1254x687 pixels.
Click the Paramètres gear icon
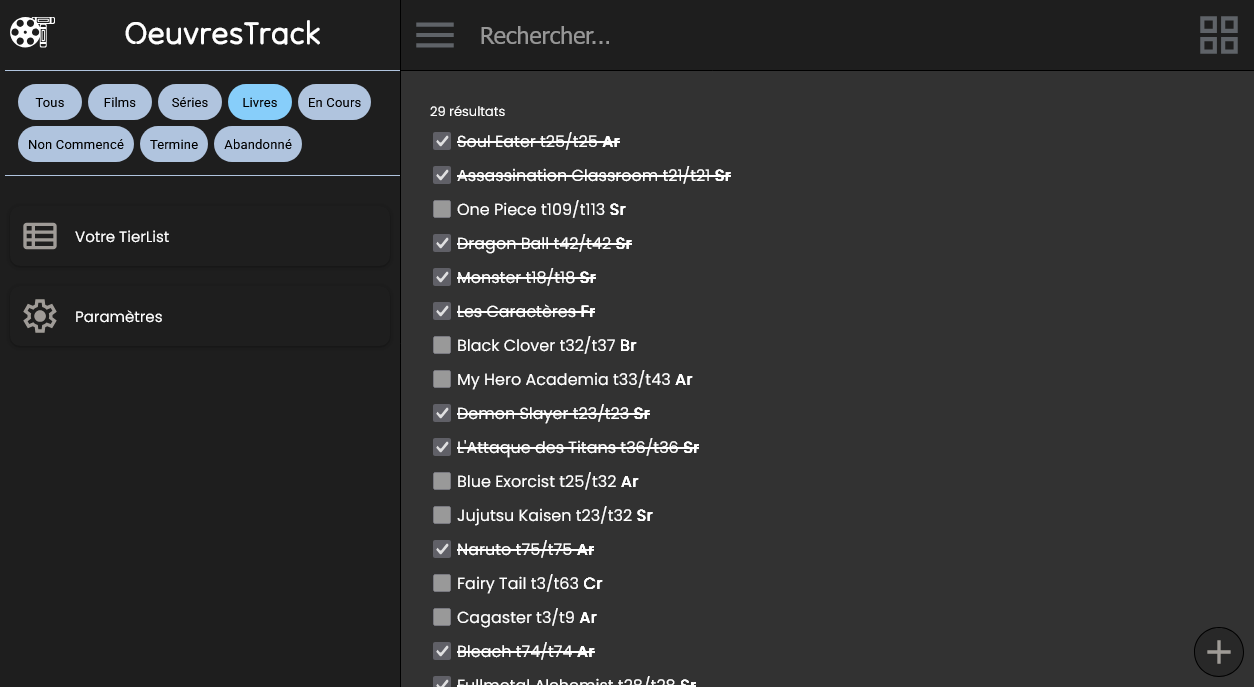point(40,316)
